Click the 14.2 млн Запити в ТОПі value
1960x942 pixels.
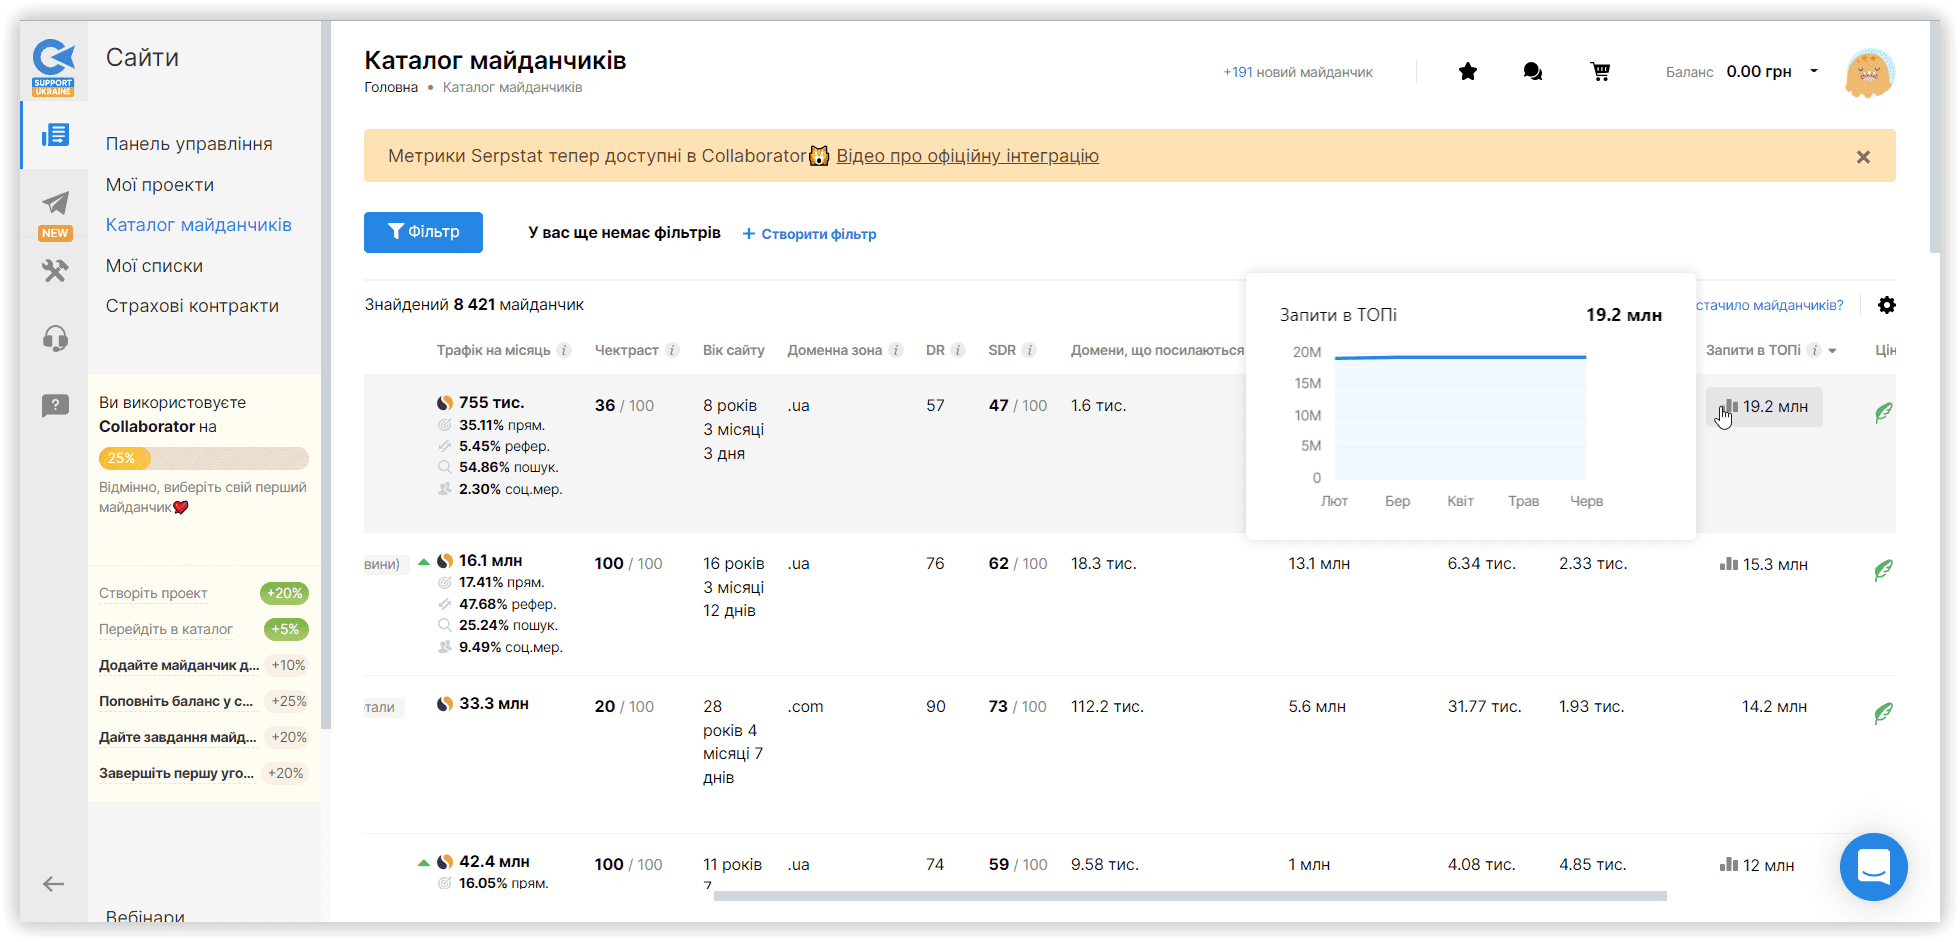1775,707
